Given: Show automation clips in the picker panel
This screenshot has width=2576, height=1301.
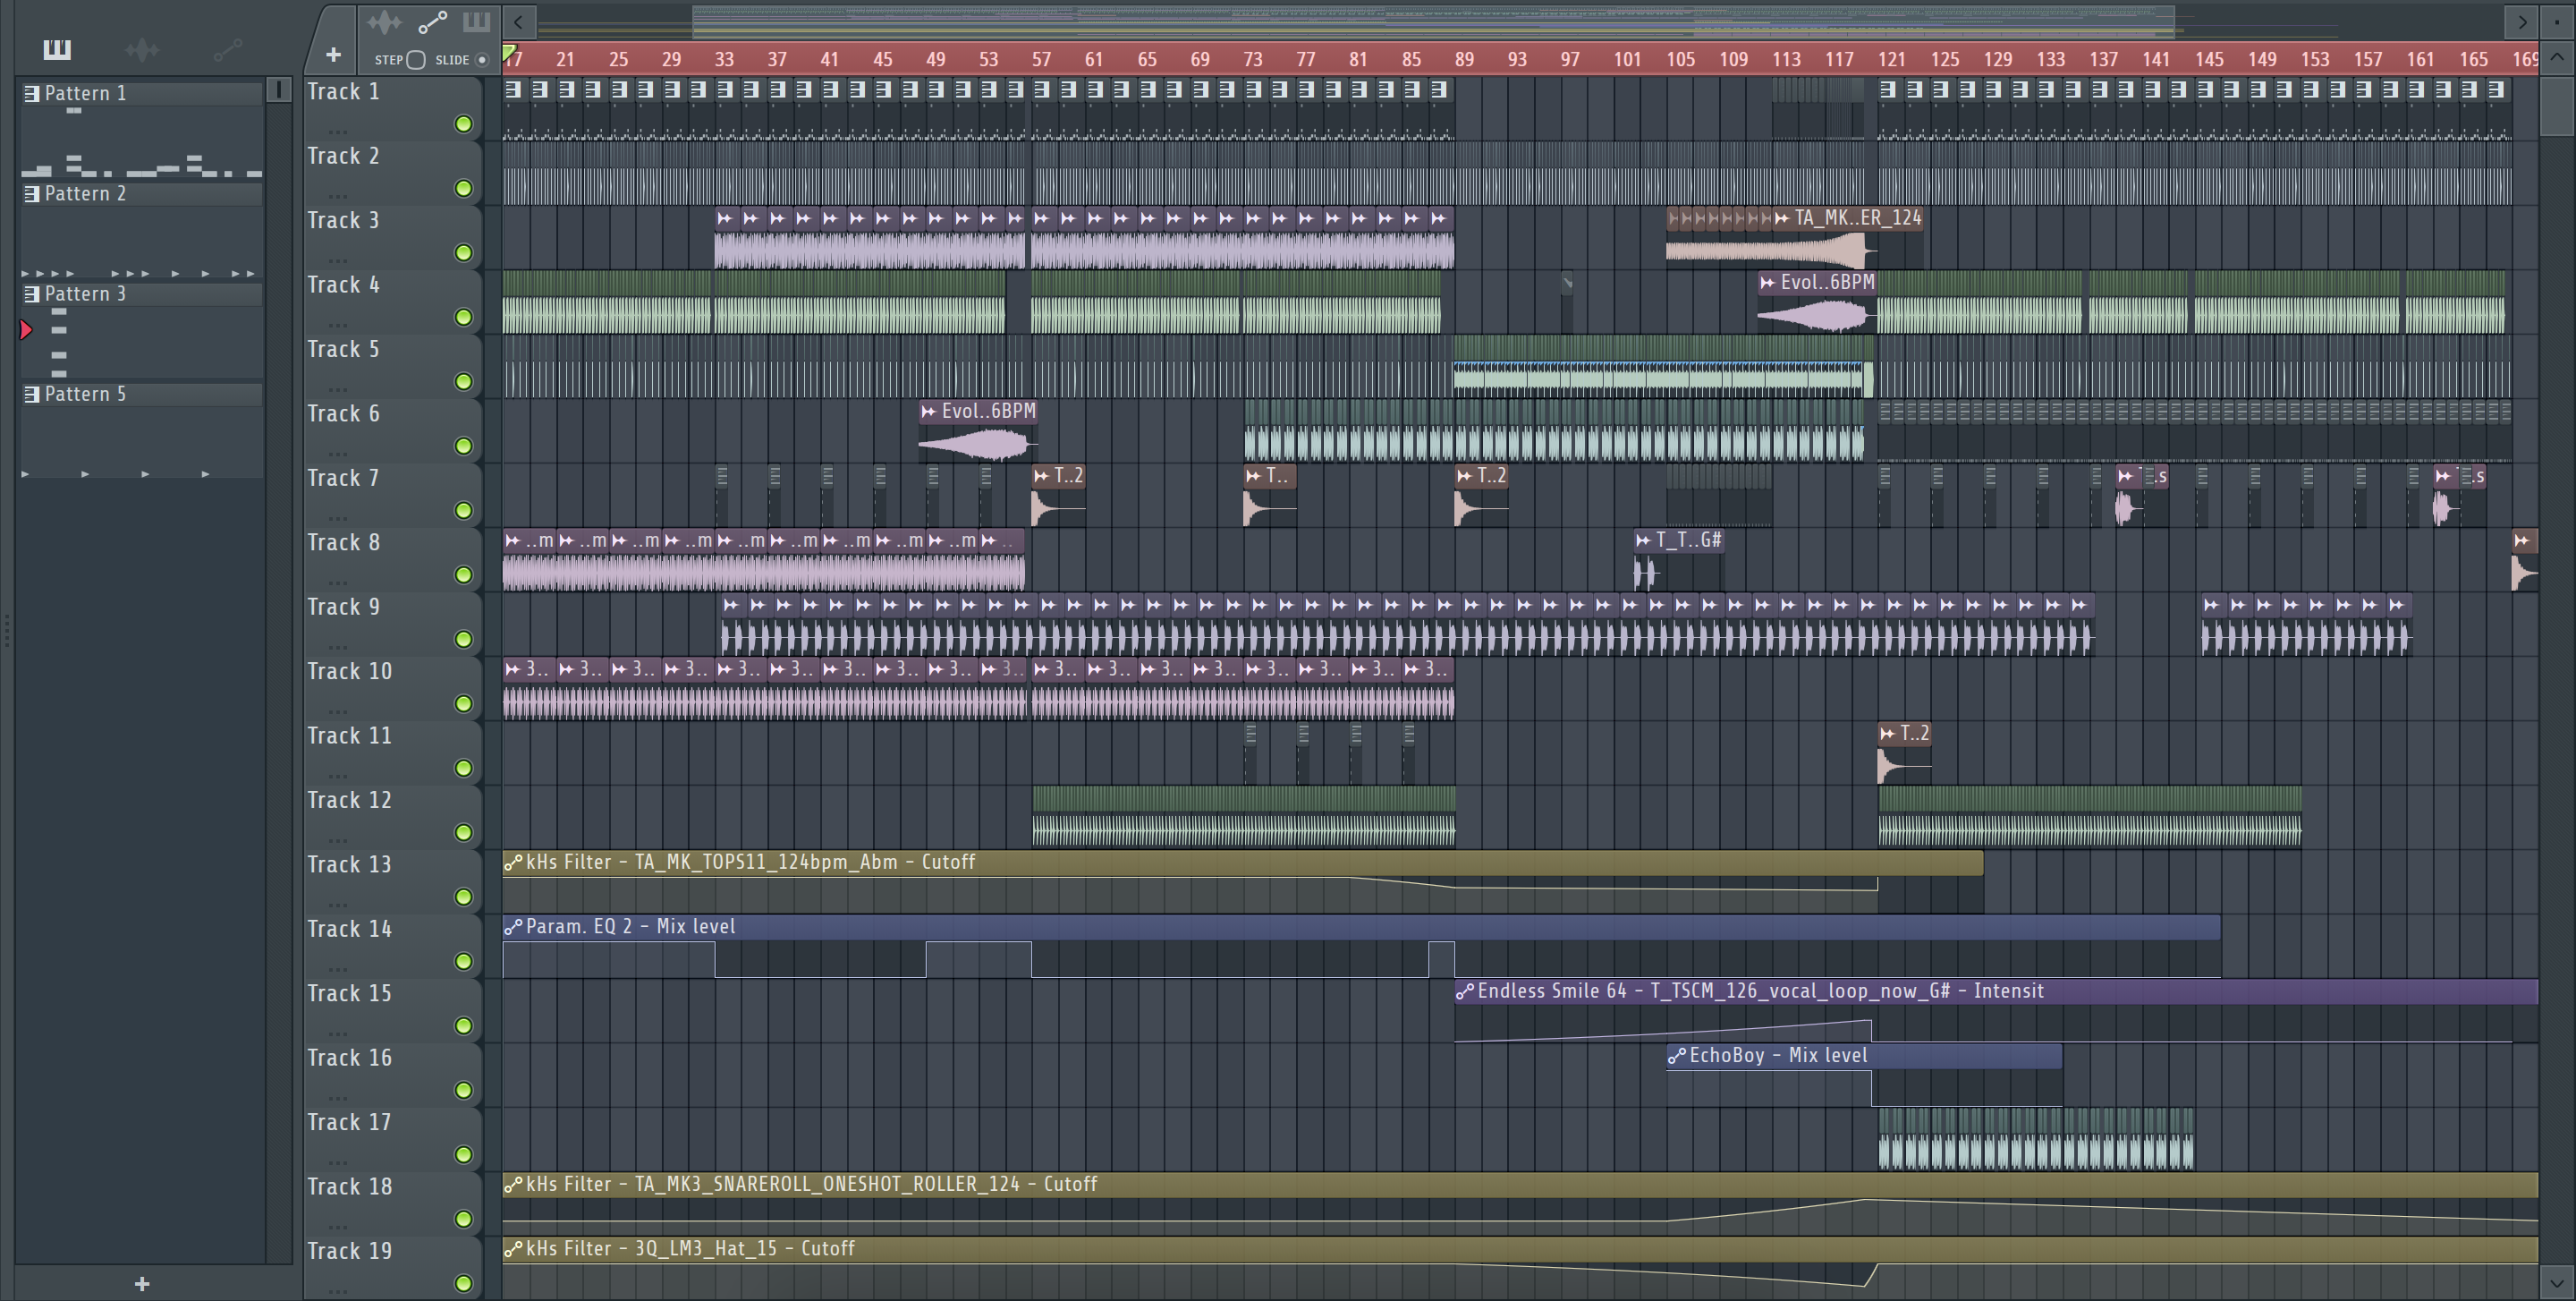Looking at the screenshot, I should click(x=228, y=49).
